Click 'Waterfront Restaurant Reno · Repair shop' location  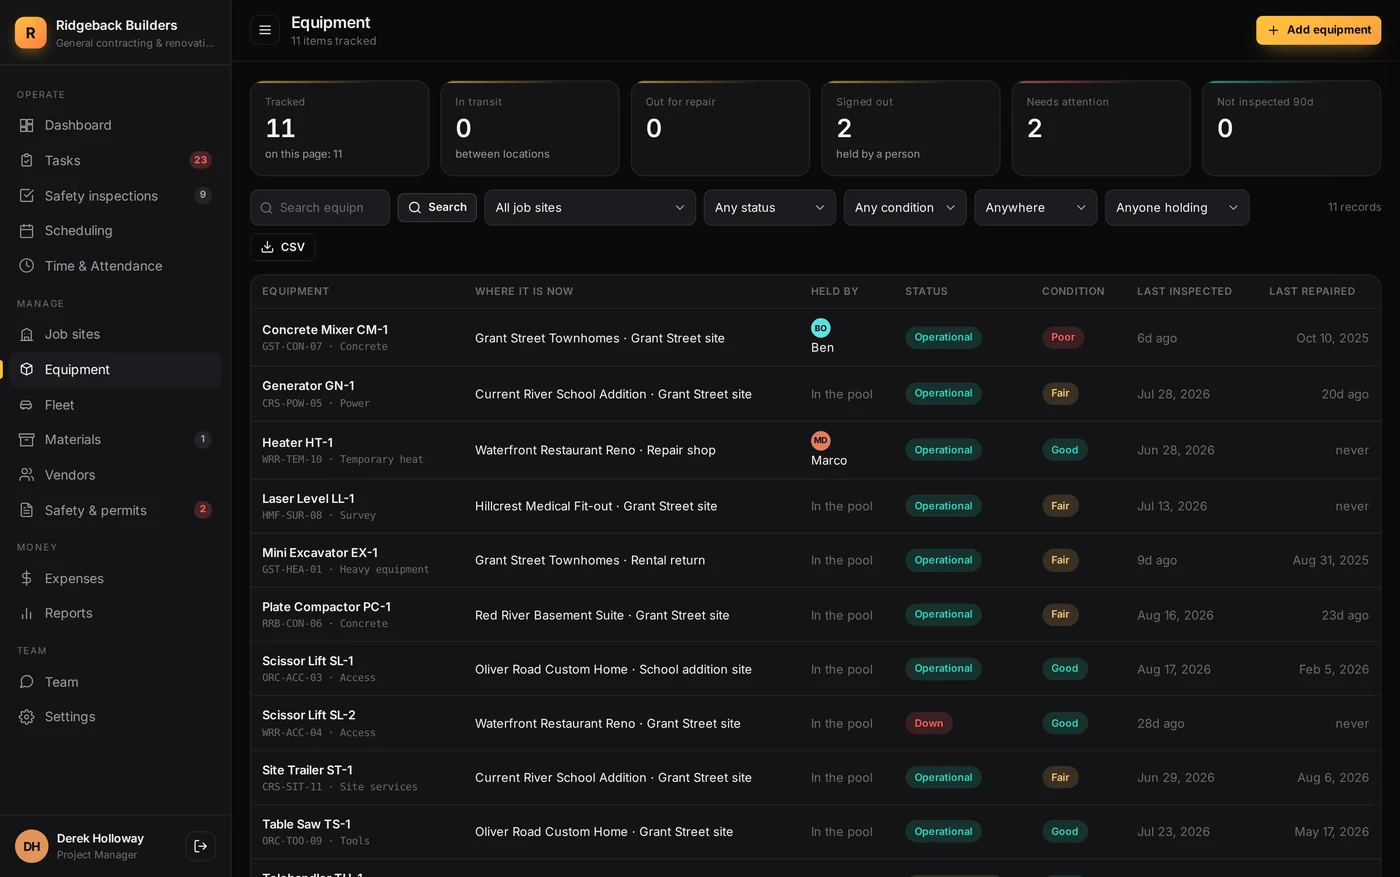(595, 450)
